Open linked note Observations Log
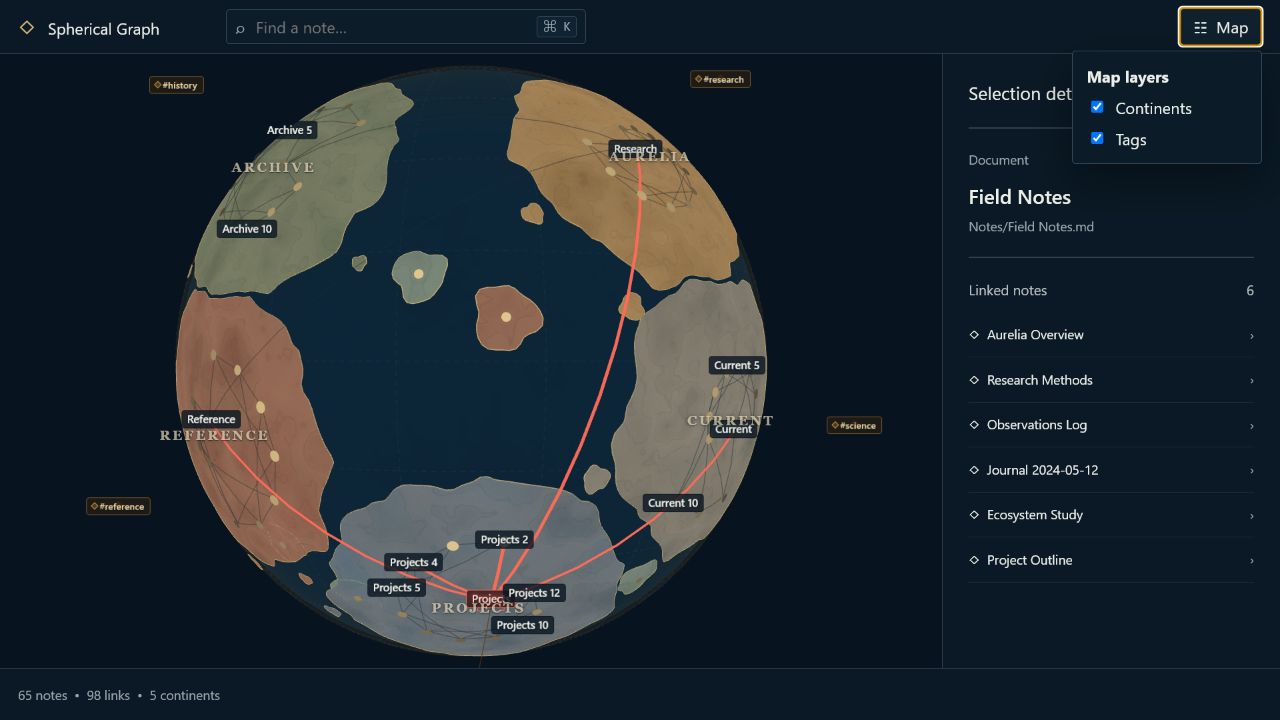The width and height of the screenshot is (1280, 720). tap(1111, 425)
